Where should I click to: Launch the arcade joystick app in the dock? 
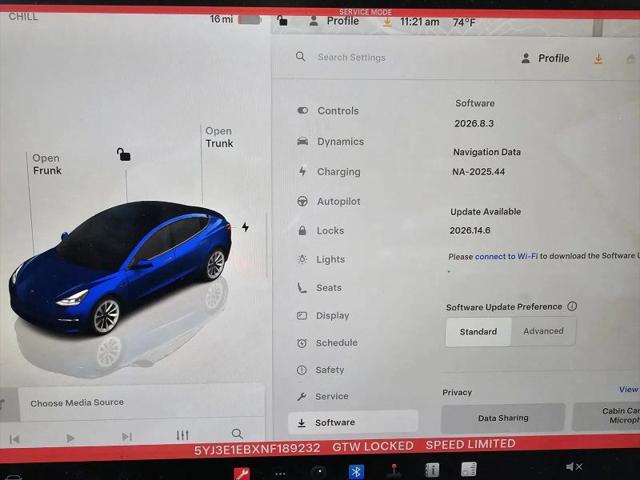[394, 471]
